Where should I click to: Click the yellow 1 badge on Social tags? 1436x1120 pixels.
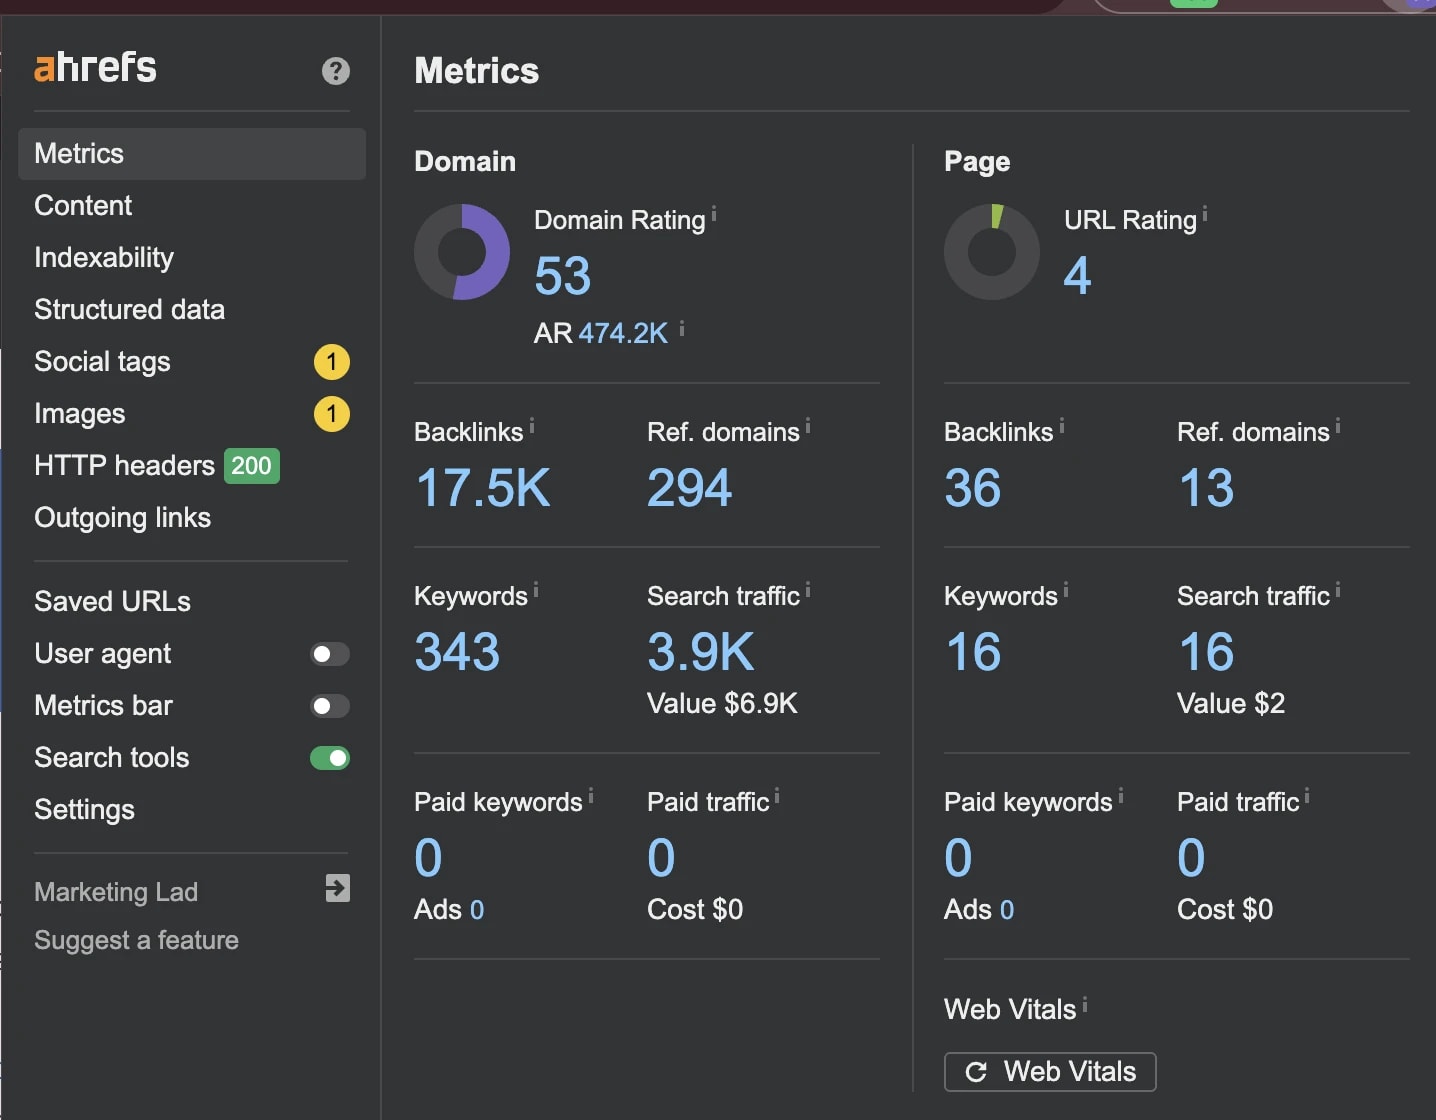(332, 362)
